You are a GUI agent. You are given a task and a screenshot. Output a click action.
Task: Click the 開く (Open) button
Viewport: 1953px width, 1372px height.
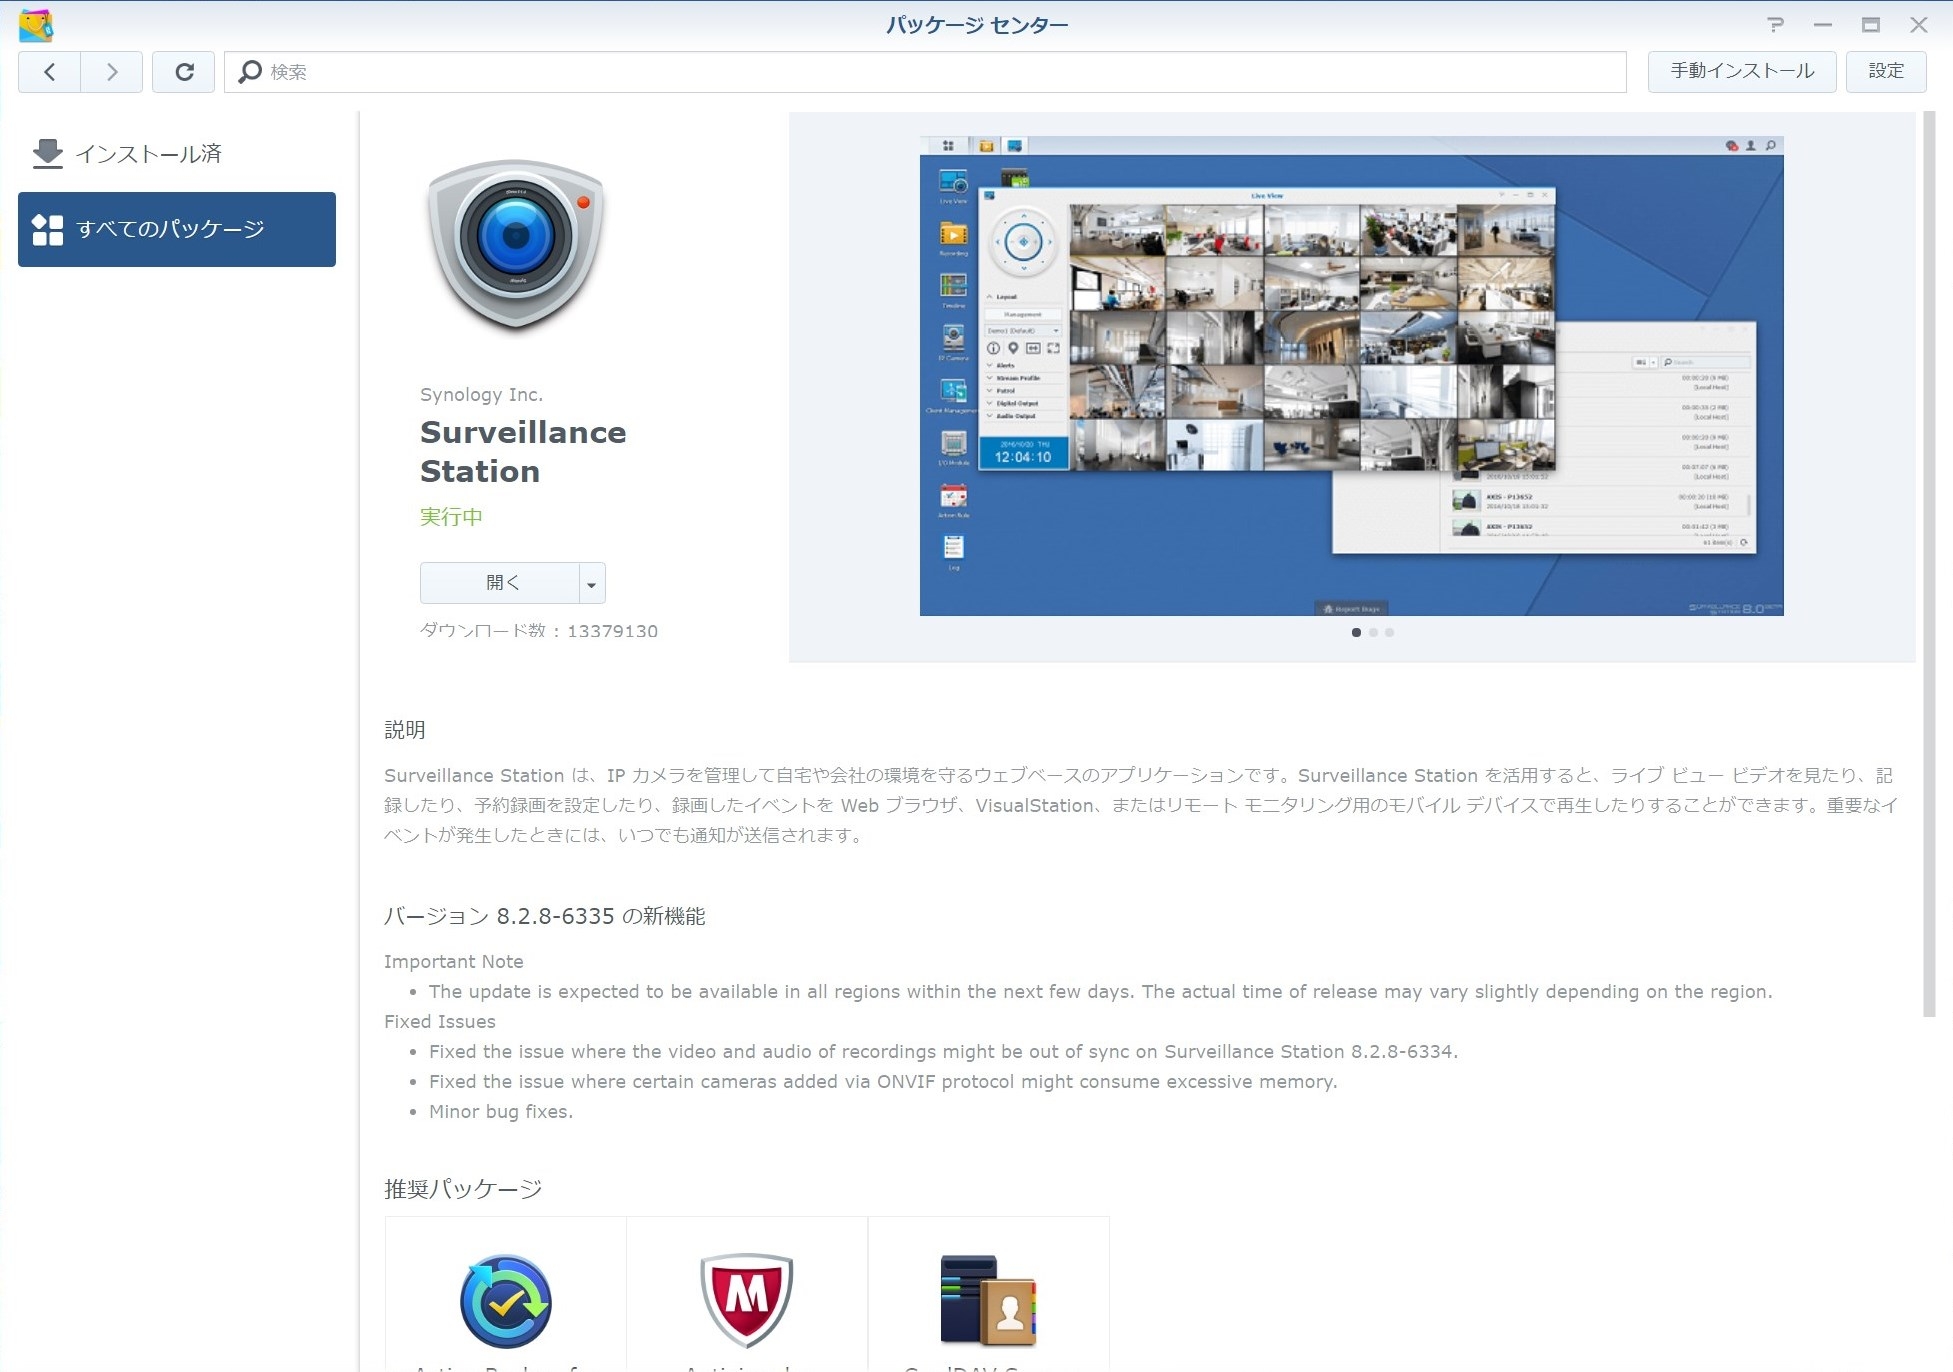(500, 583)
